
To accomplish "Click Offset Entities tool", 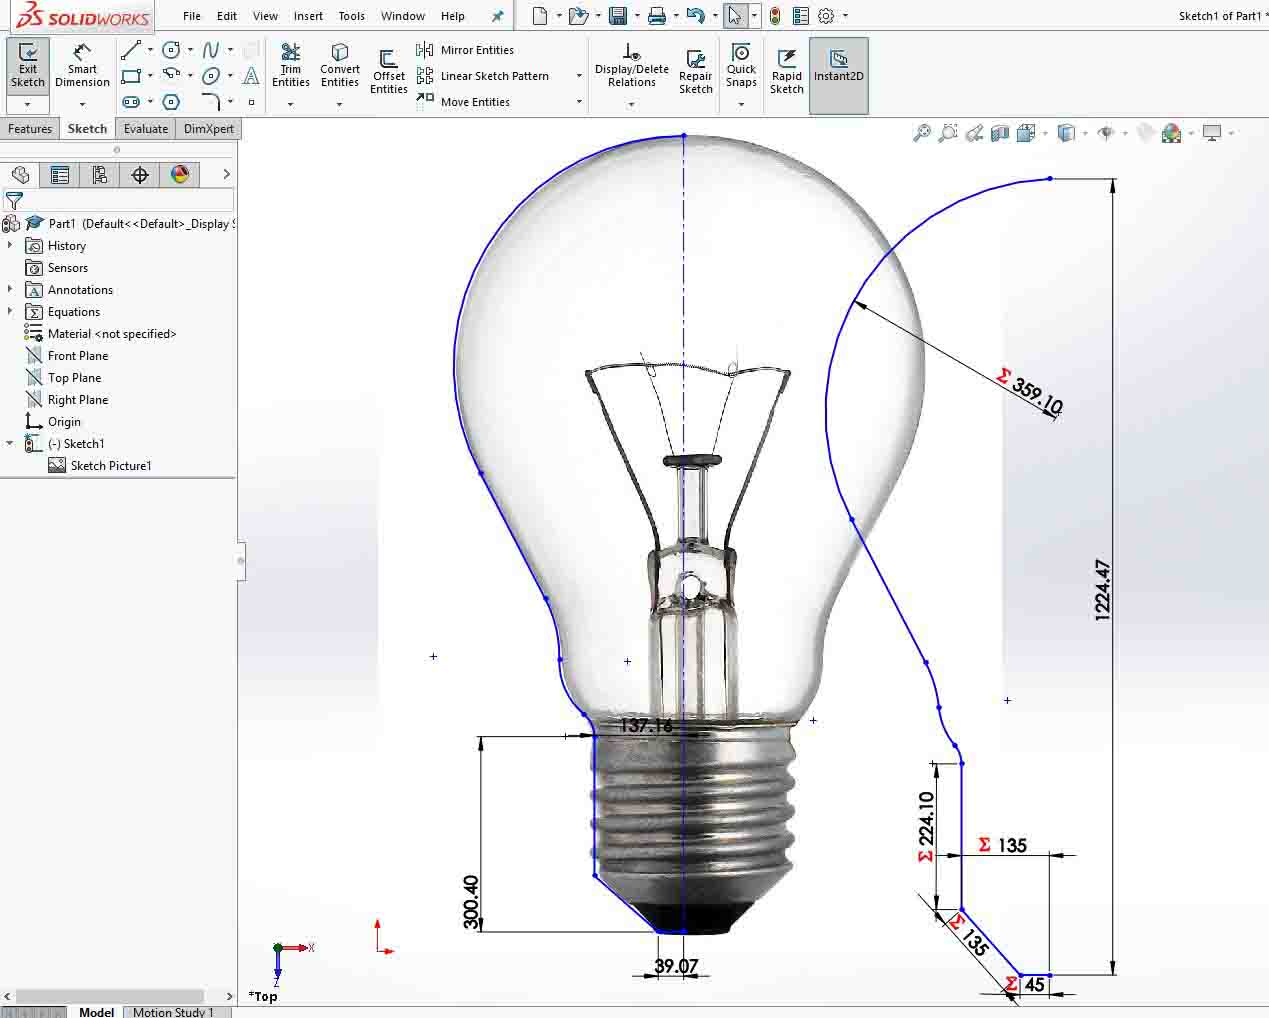I will tap(388, 72).
